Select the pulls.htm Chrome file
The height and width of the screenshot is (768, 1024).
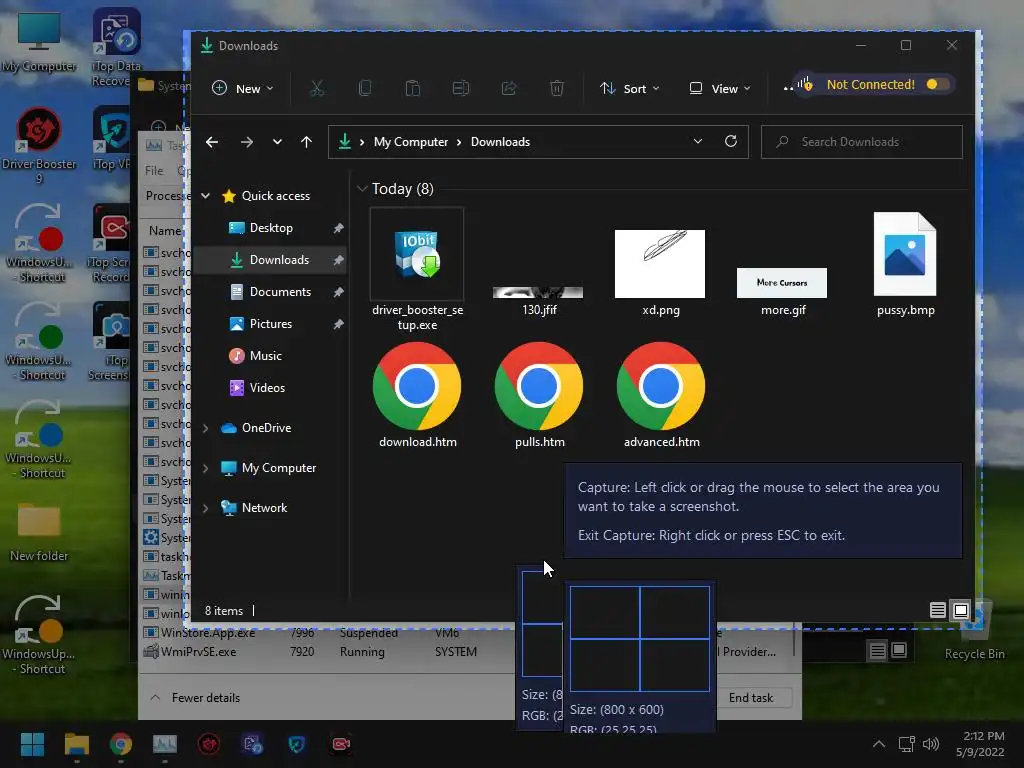tap(539, 395)
